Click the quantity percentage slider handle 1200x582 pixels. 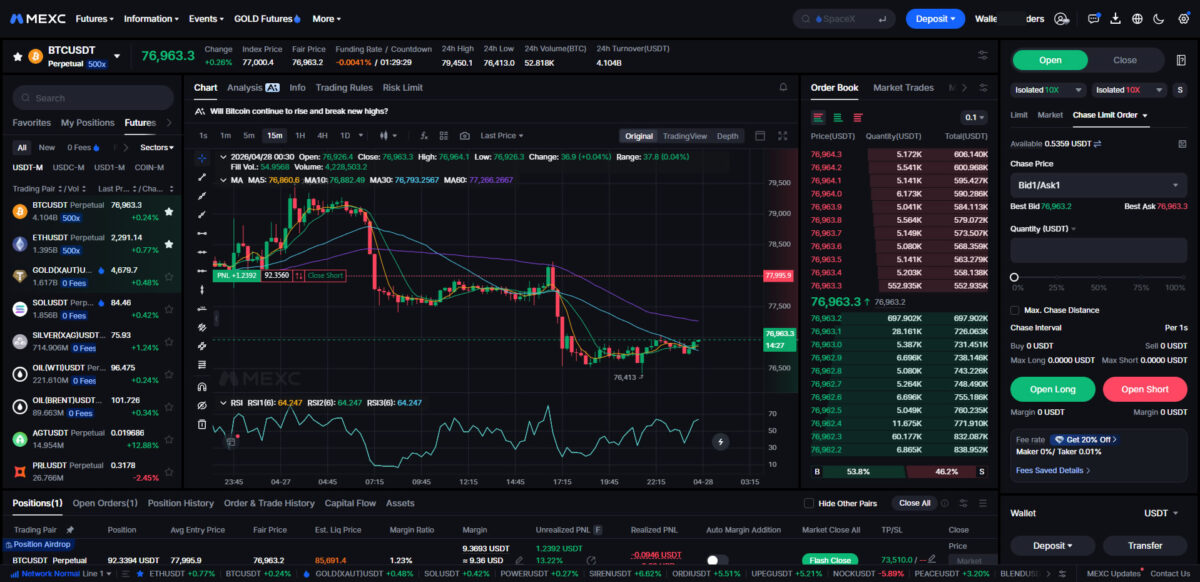click(1014, 277)
